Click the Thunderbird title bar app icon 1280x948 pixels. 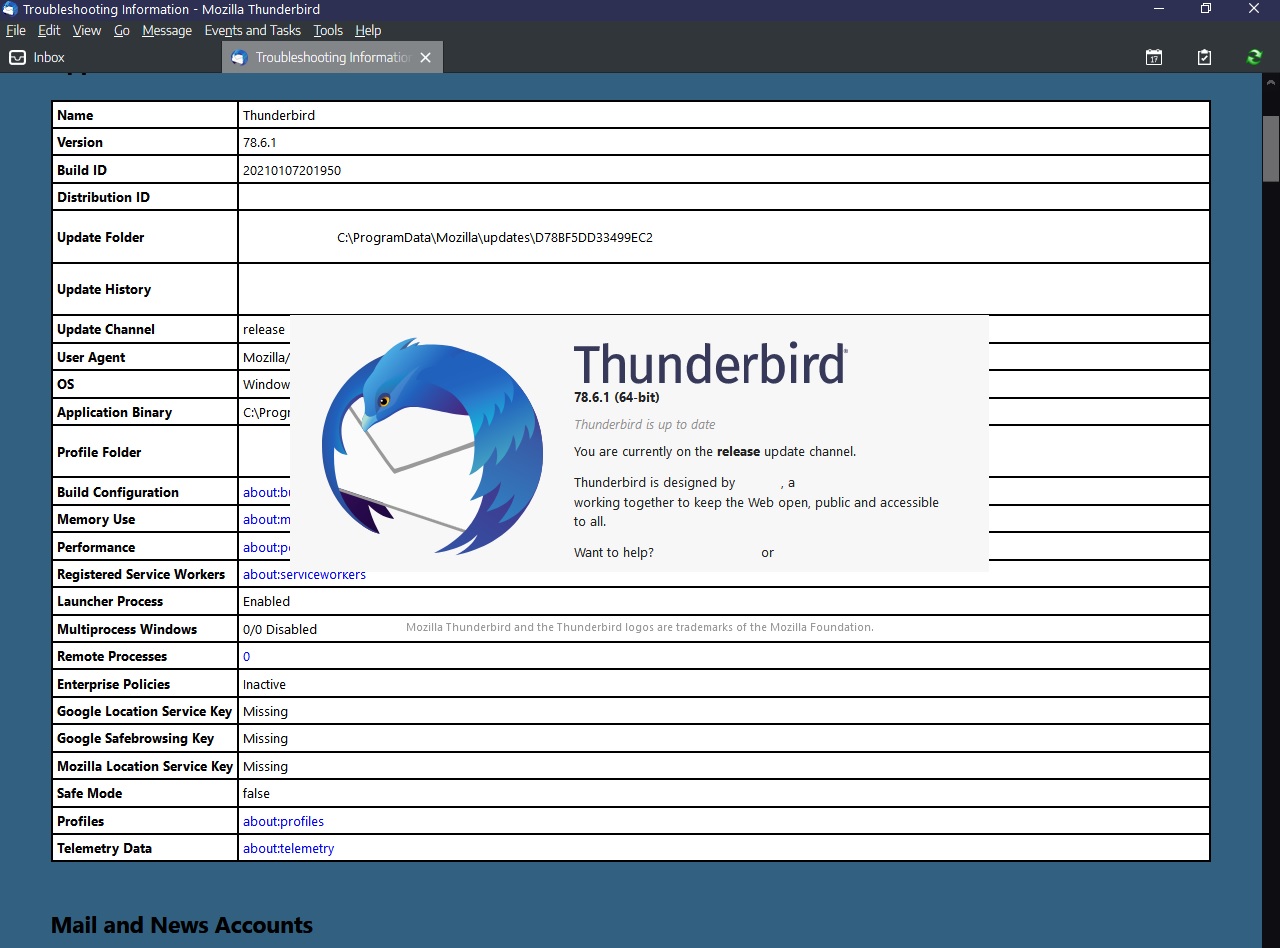(10, 9)
